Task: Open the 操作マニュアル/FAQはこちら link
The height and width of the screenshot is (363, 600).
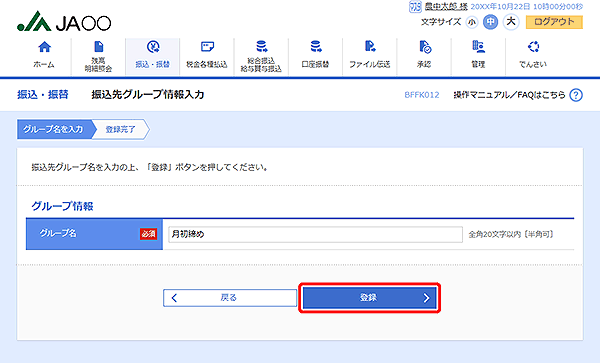Action: pos(509,95)
